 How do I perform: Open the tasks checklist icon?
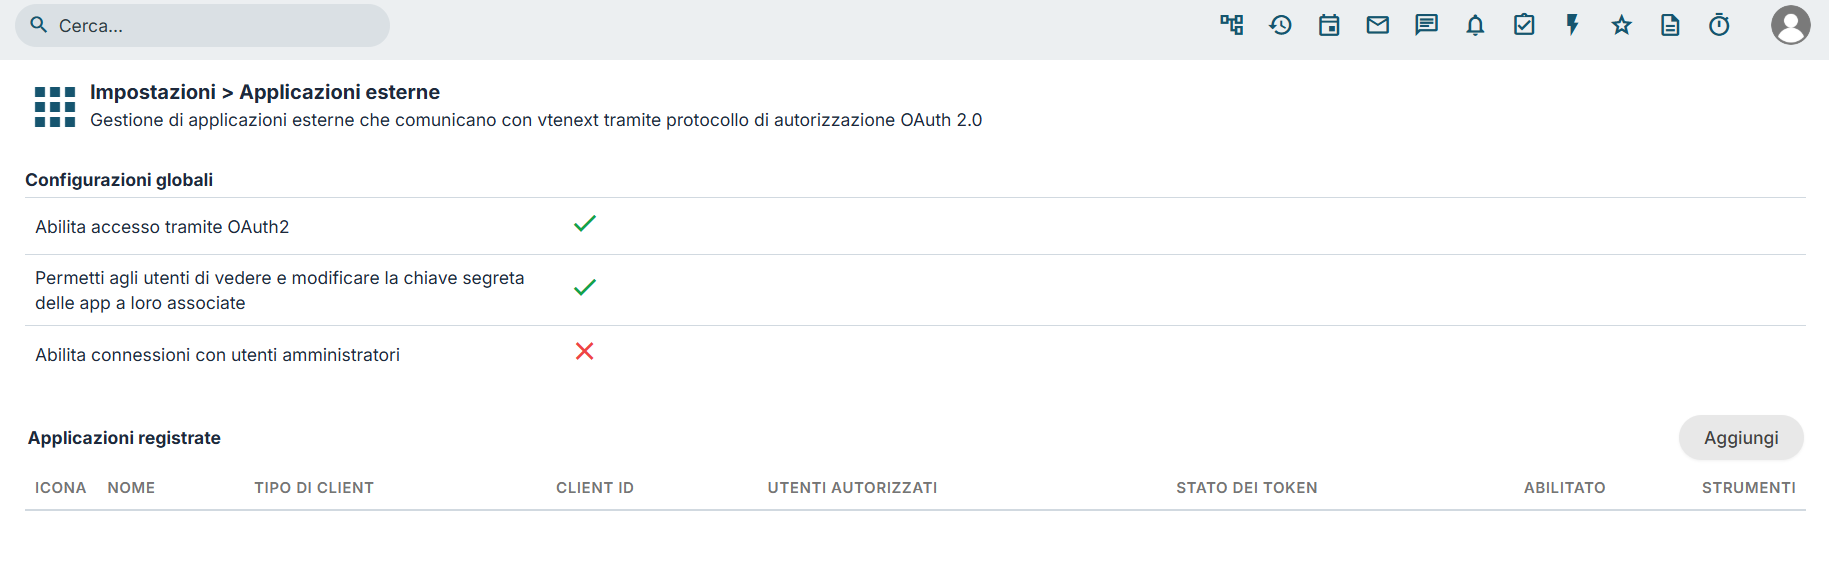coord(1524,25)
